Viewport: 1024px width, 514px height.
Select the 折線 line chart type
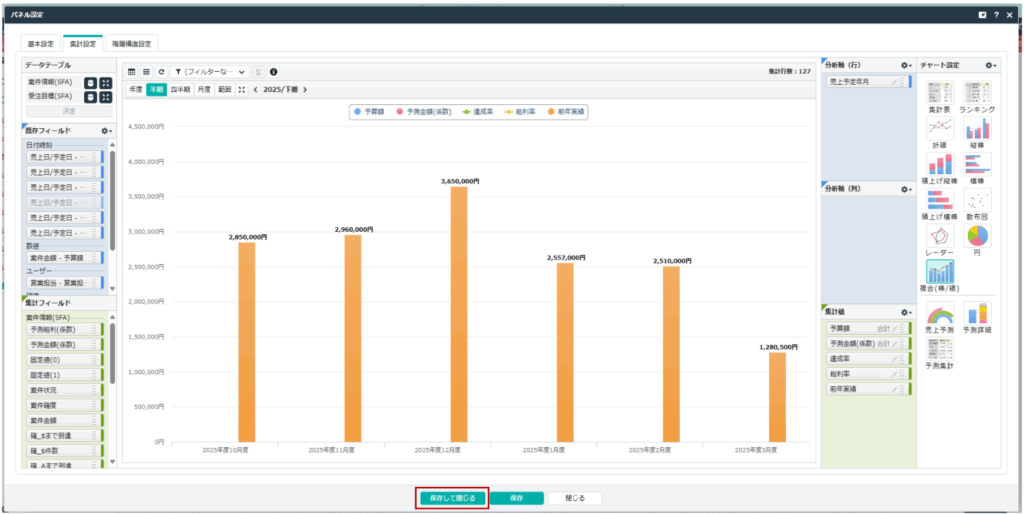point(939,128)
